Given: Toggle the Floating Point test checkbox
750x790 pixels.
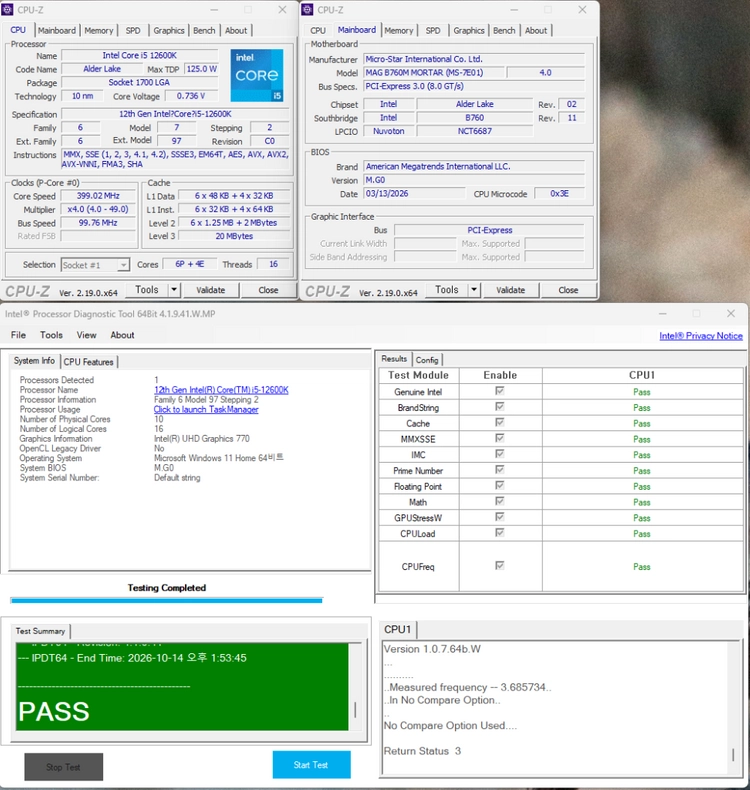Looking at the screenshot, I should (x=500, y=485).
